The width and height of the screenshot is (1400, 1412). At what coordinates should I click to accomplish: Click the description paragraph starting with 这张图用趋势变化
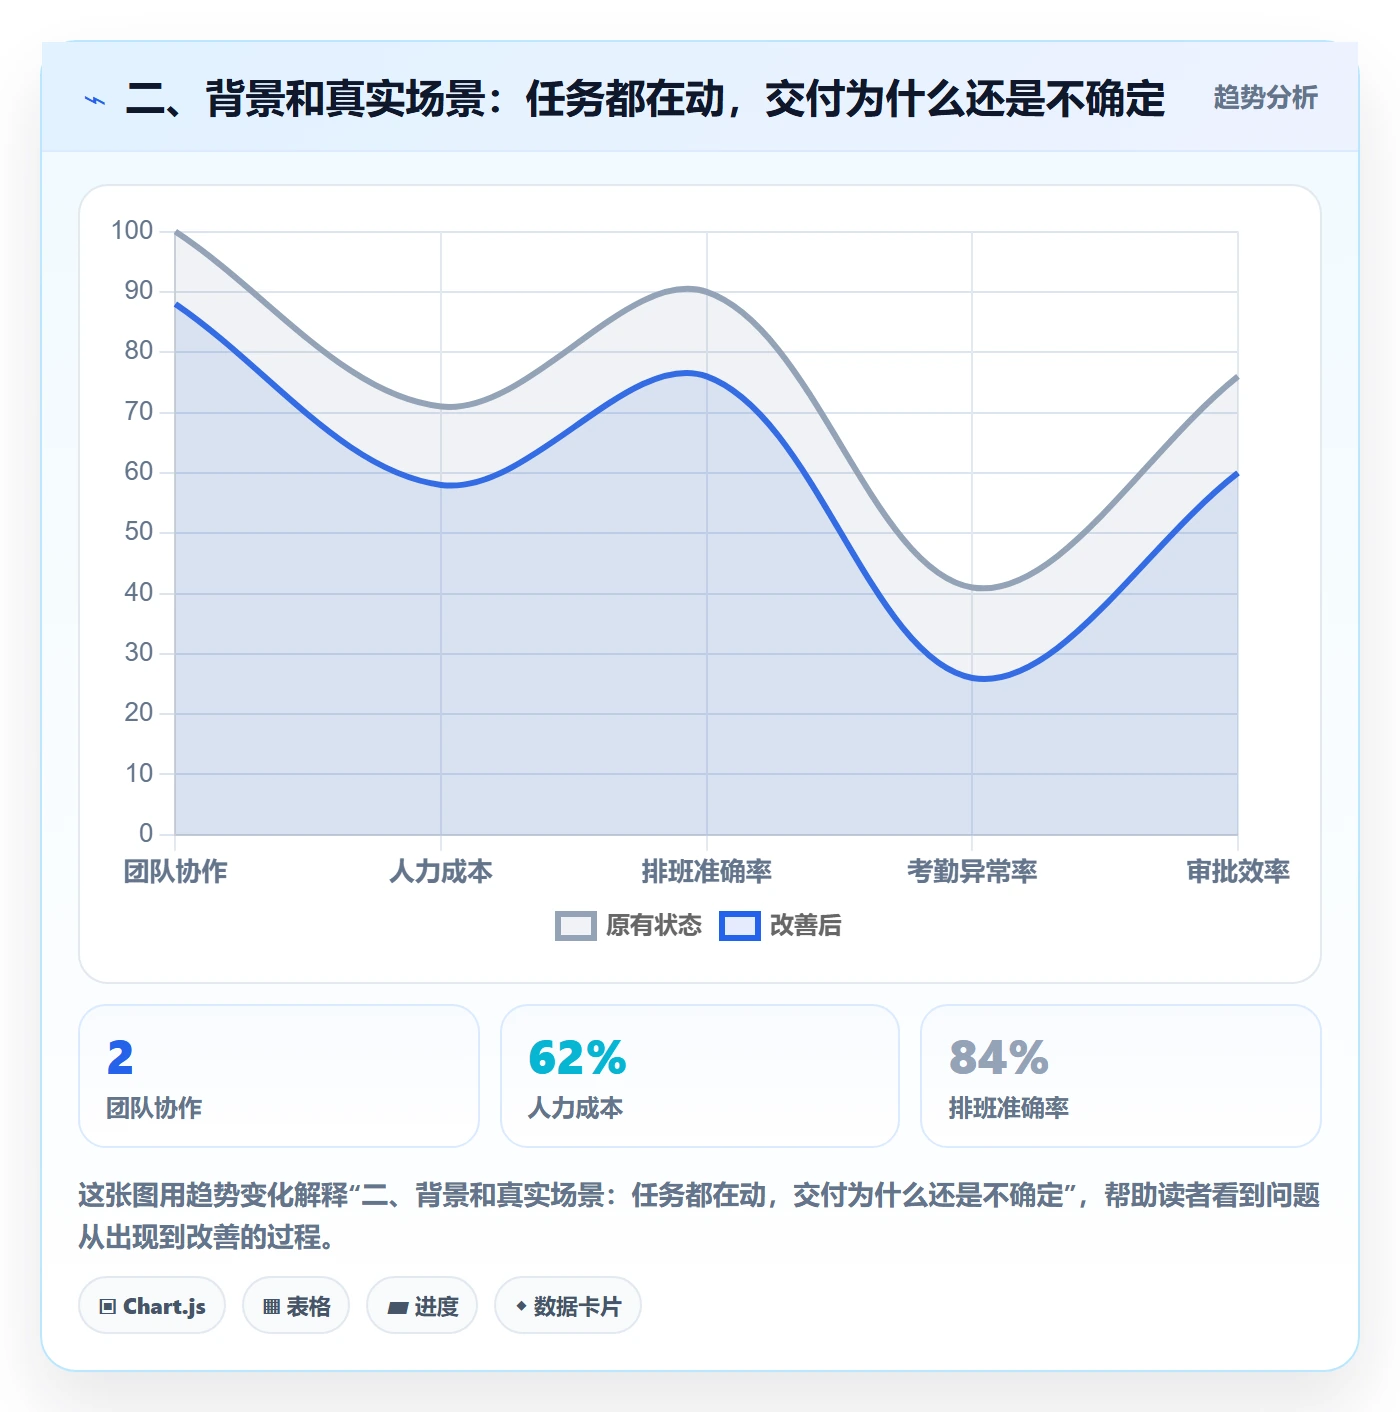tap(699, 1216)
